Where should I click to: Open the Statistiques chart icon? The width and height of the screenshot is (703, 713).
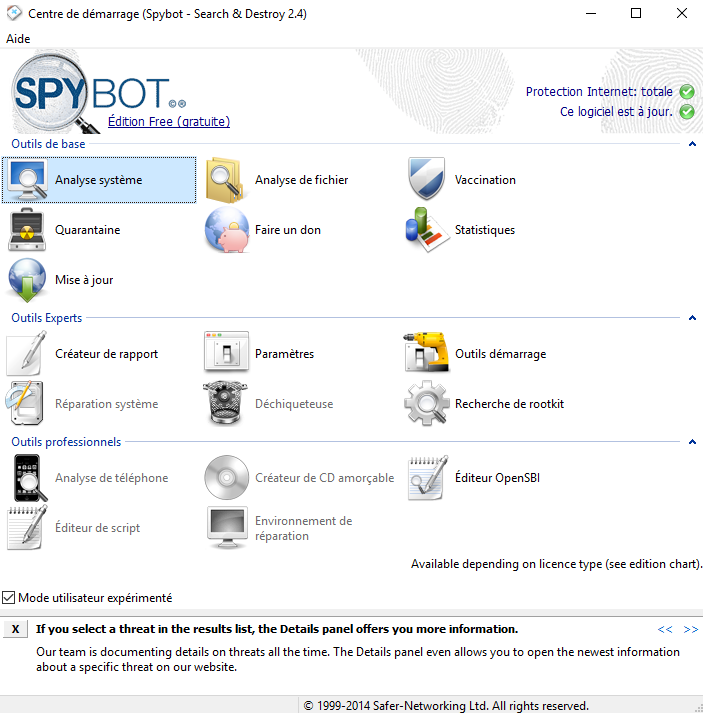click(427, 230)
